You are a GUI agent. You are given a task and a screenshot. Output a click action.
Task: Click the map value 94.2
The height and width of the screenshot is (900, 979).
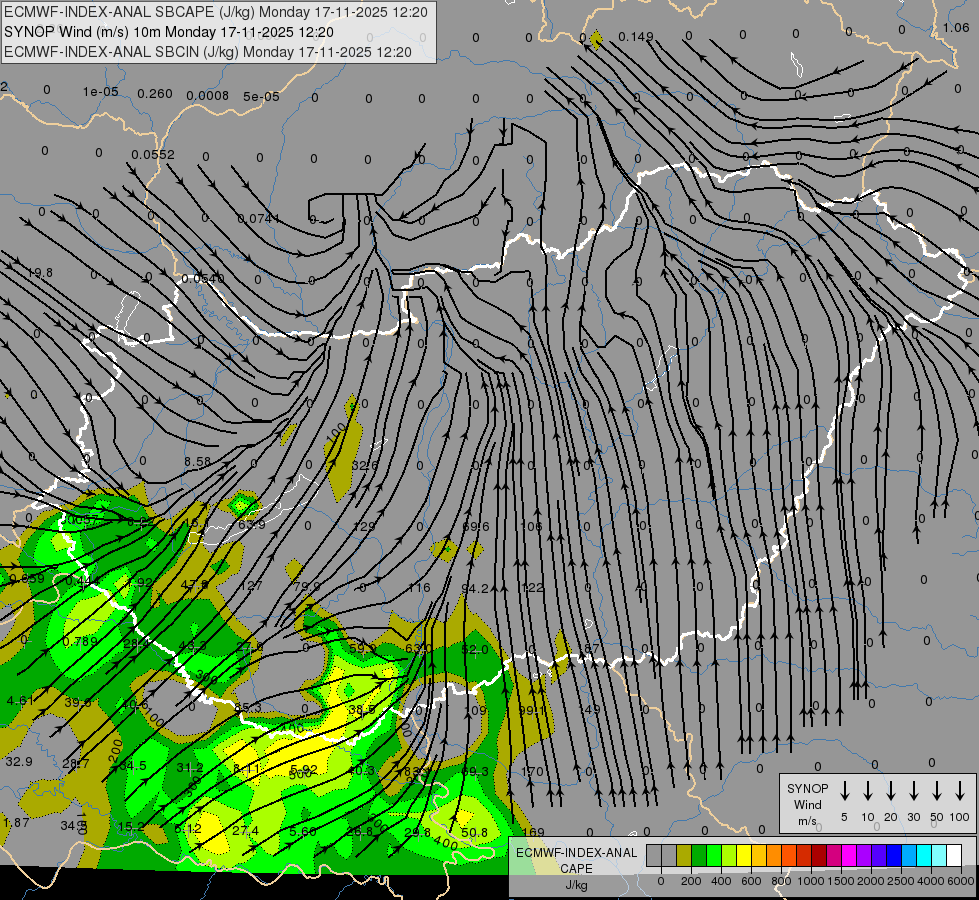[x=475, y=588]
